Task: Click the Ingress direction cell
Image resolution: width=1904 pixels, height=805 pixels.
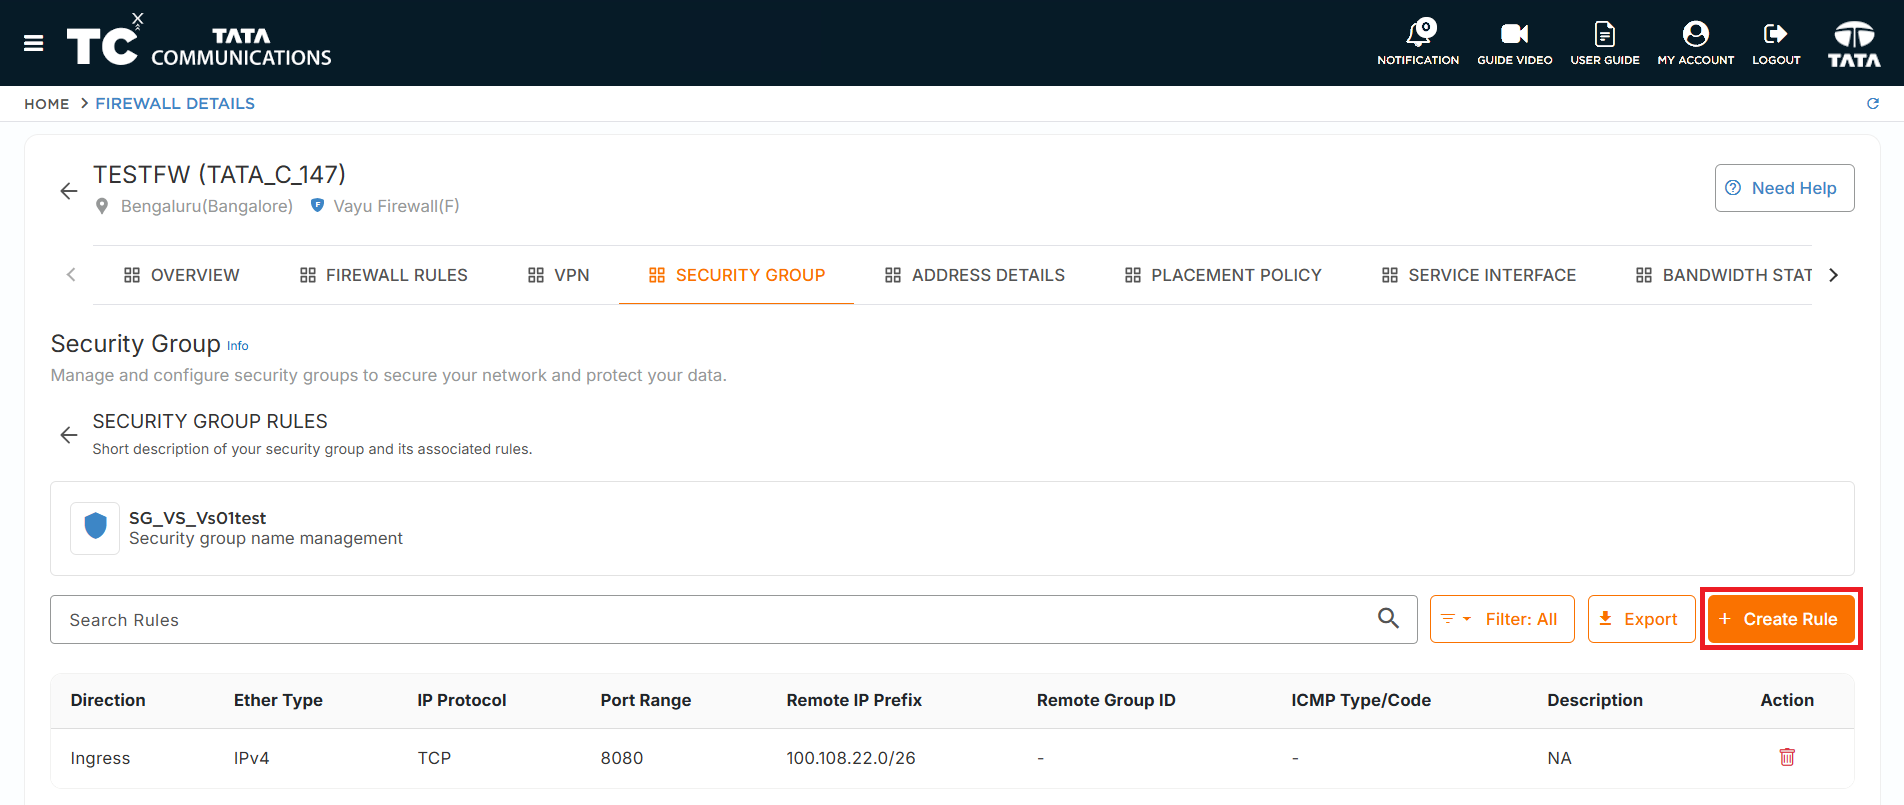Action: (100, 758)
